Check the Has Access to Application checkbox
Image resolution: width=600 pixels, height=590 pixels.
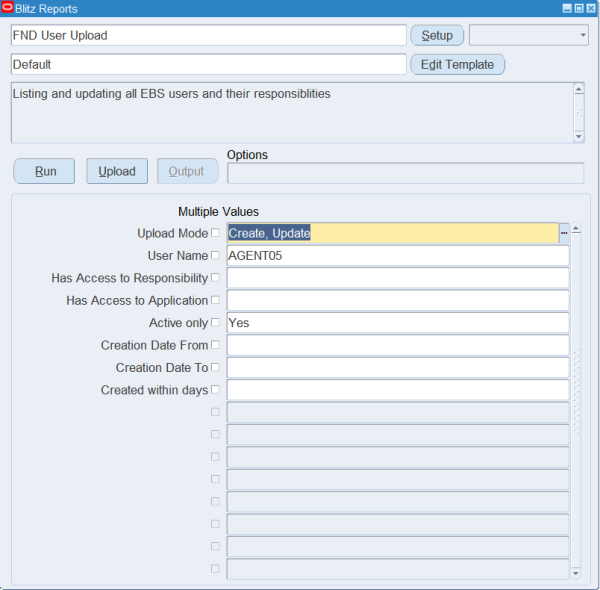pyautogui.click(x=215, y=300)
